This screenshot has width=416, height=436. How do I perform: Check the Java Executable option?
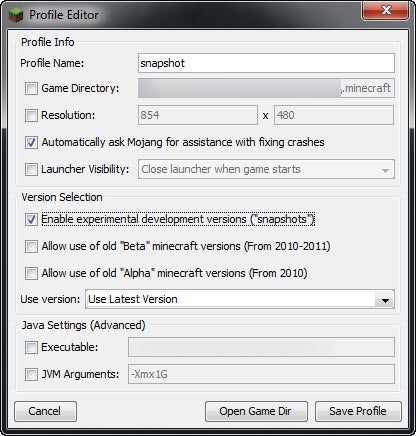point(31,348)
